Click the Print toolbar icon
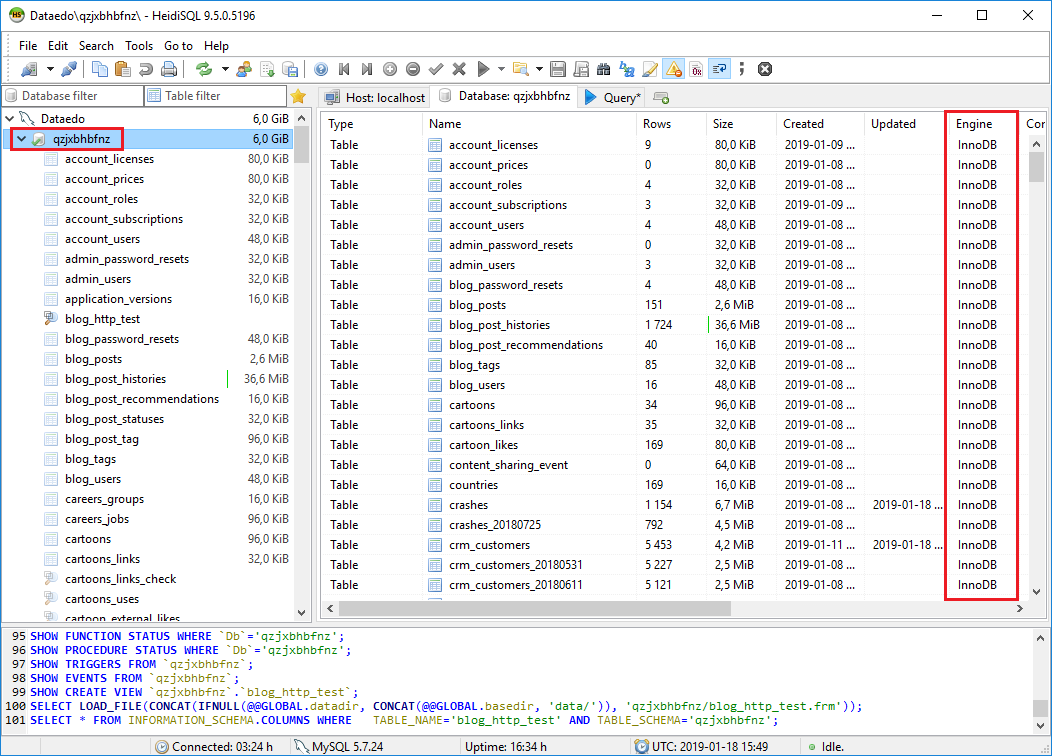 pos(169,69)
